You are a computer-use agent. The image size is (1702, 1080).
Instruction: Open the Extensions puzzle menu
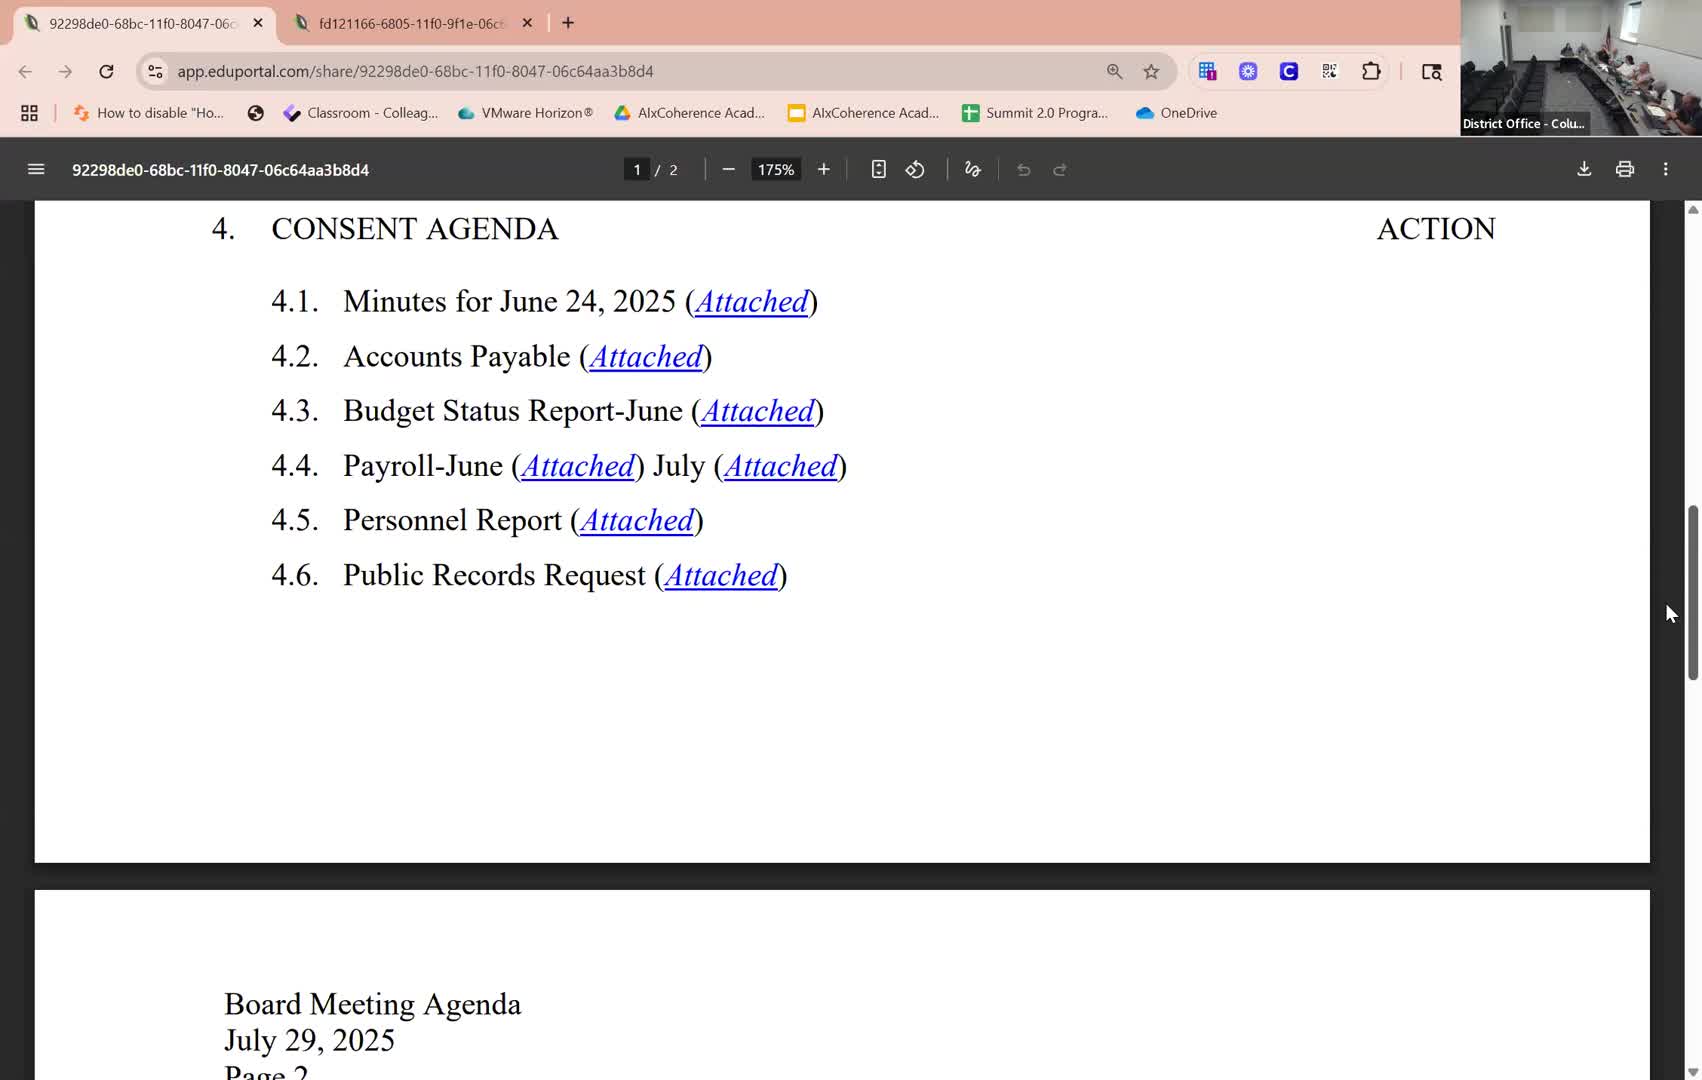tap(1371, 71)
